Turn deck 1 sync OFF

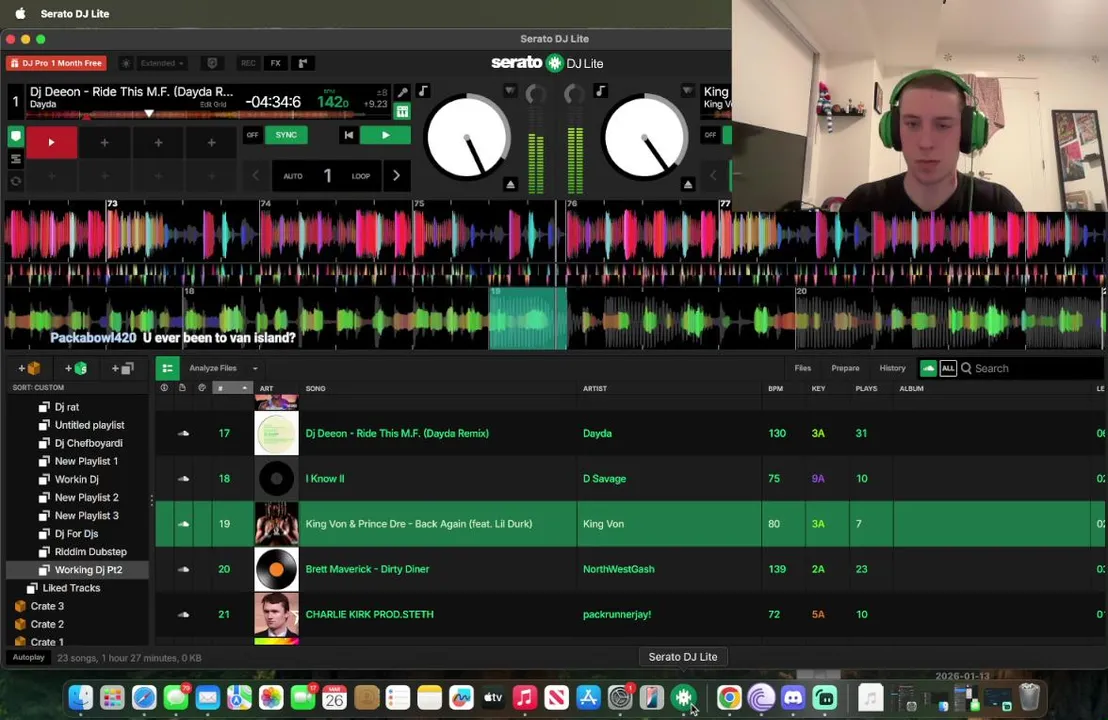(x=252, y=135)
